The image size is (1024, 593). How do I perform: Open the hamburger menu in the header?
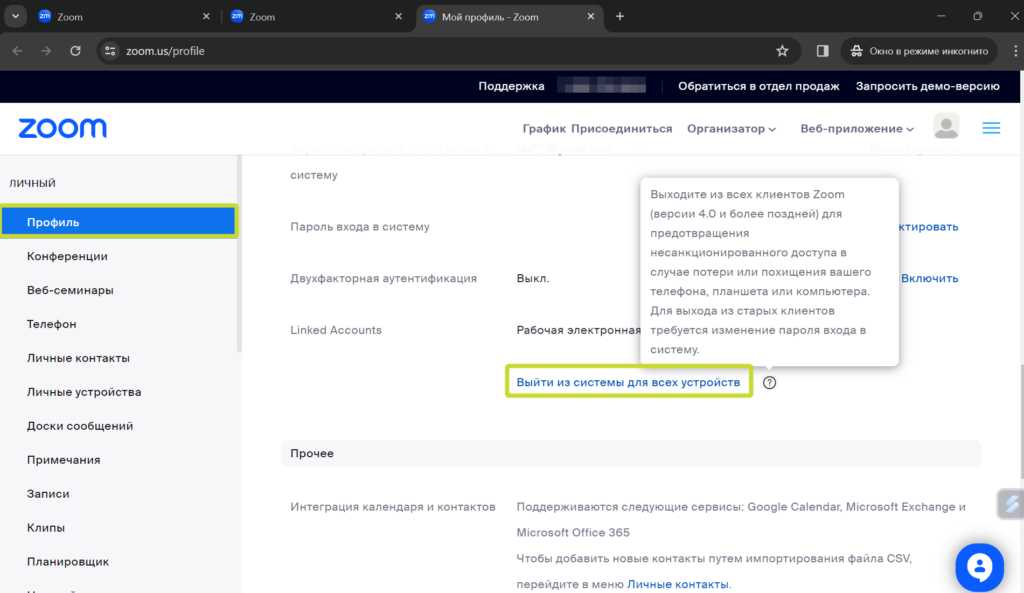pyautogui.click(x=991, y=128)
